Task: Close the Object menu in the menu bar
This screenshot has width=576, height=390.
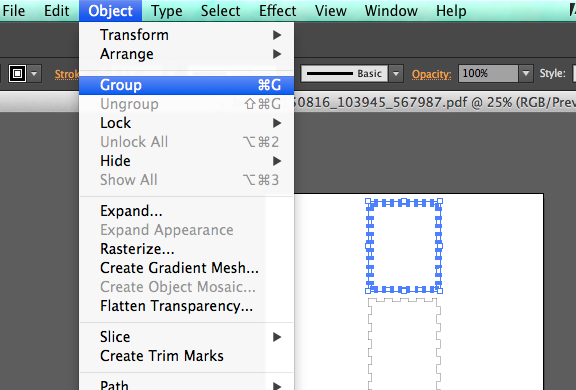Action: coord(110,11)
